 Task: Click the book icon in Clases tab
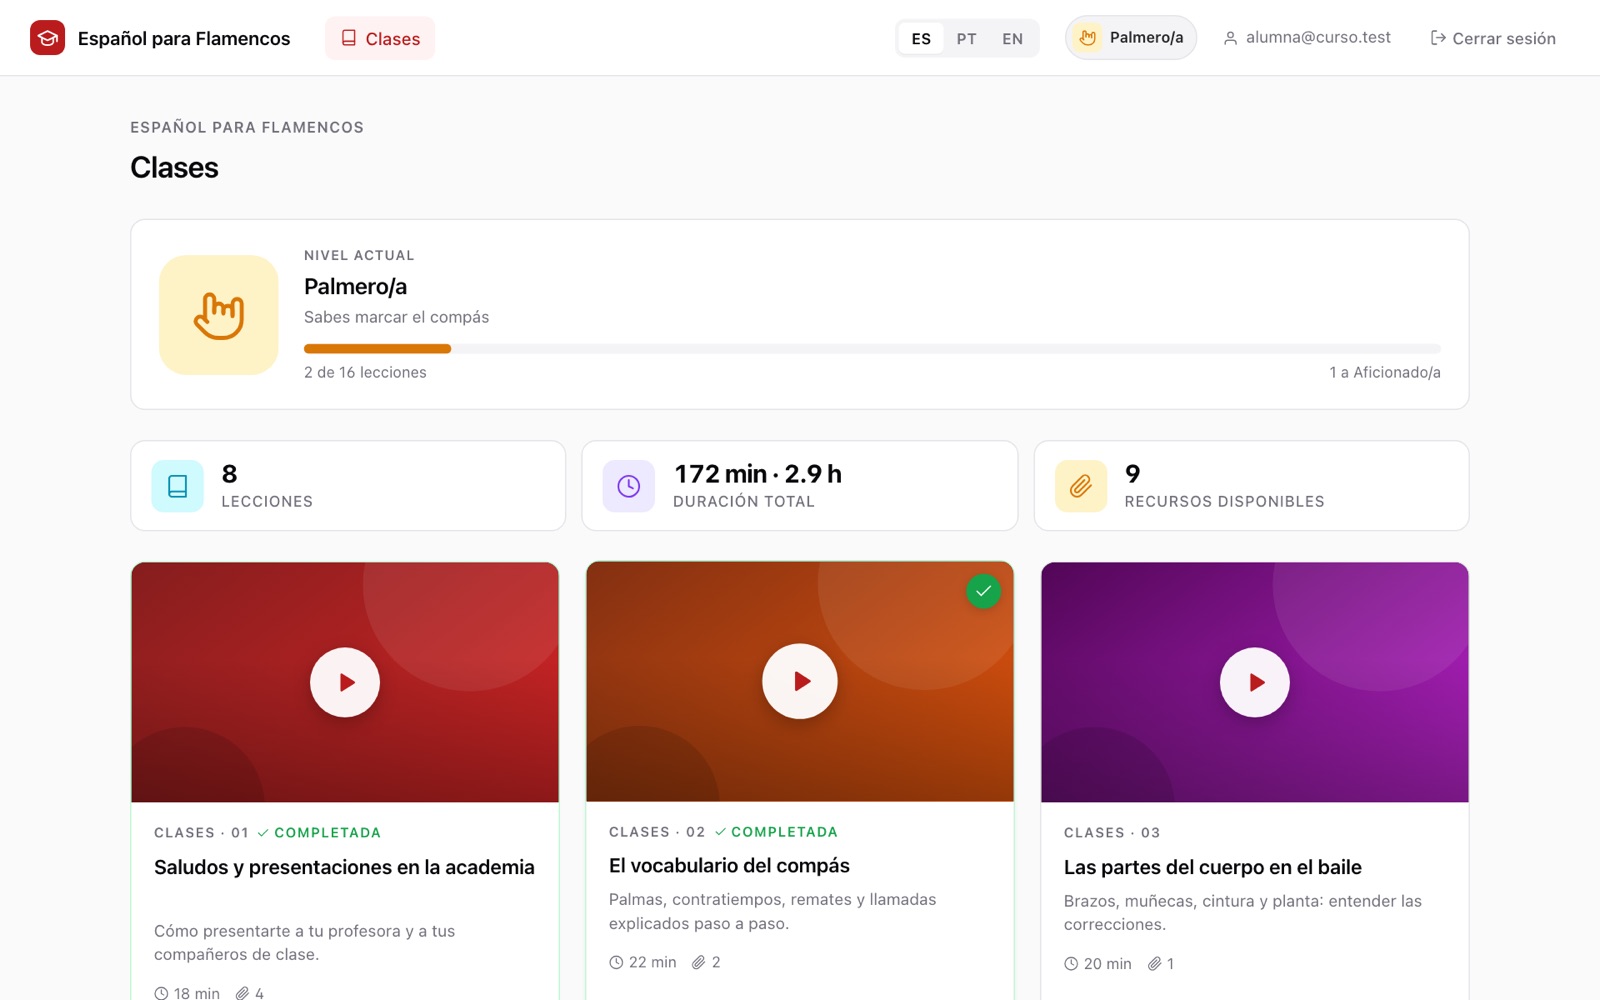[x=349, y=38]
